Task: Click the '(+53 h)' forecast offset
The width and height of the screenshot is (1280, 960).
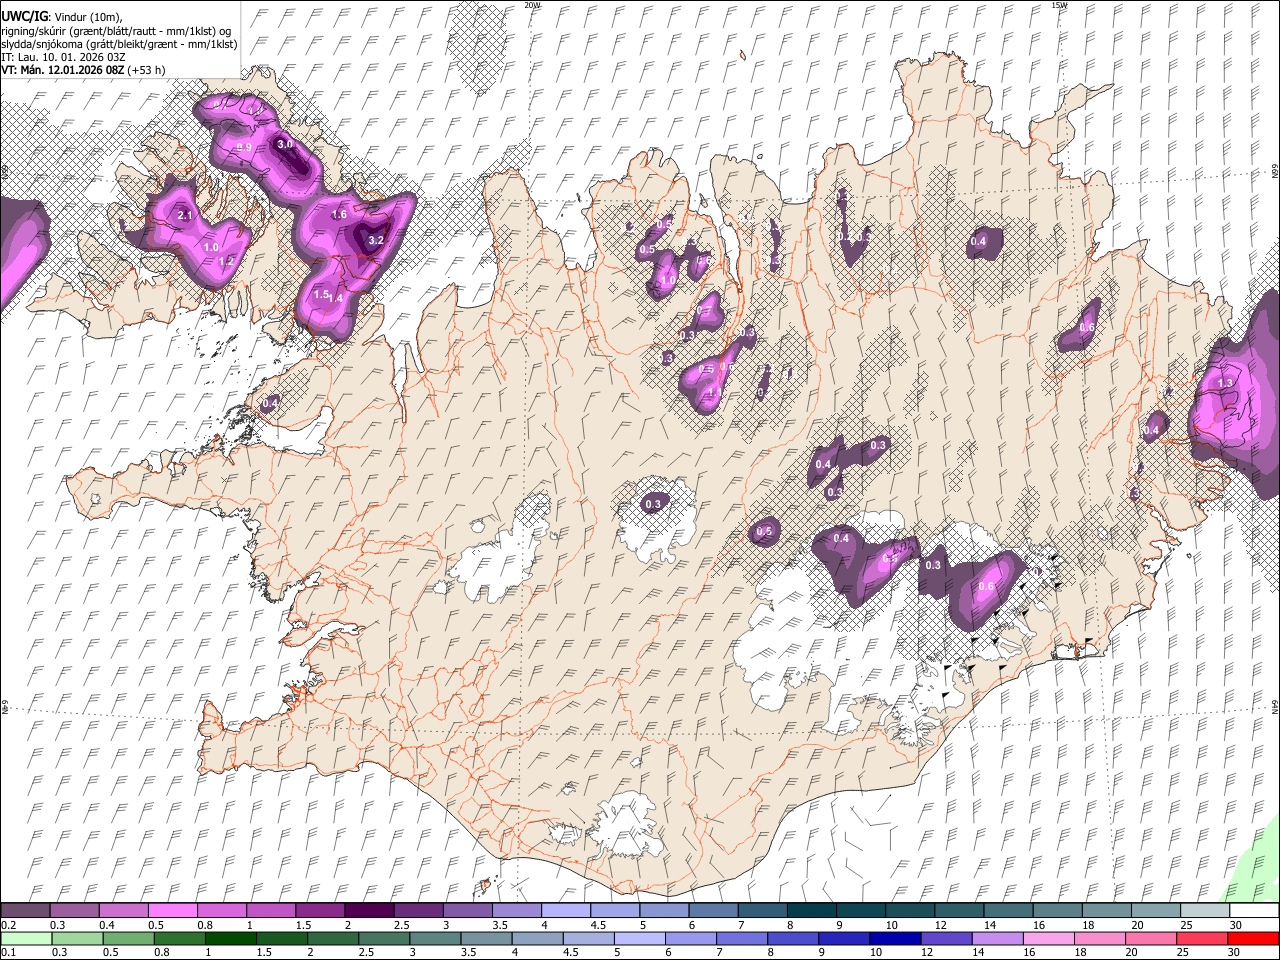Action: [x=147, y=70]
